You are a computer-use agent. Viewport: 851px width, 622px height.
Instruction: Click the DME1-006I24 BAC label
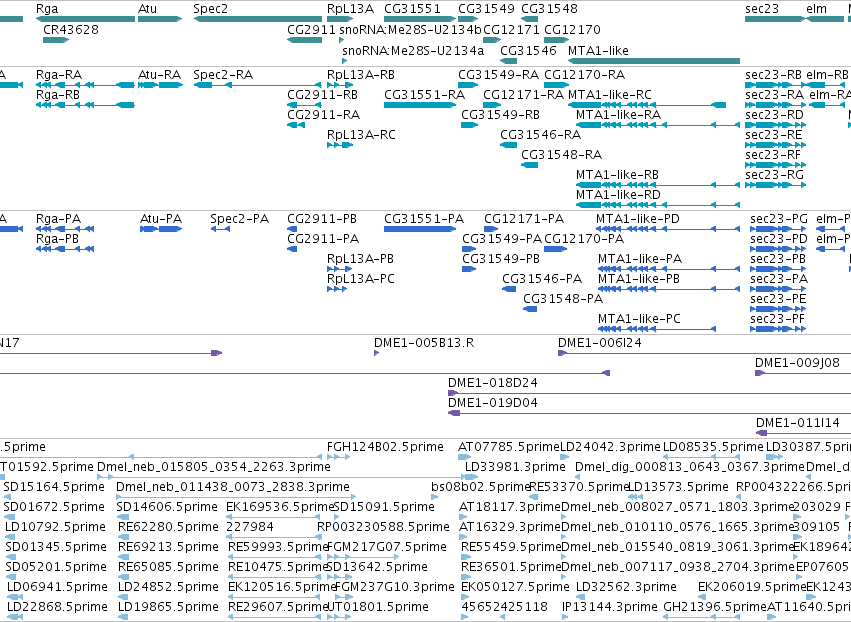(x=600, y=342)
